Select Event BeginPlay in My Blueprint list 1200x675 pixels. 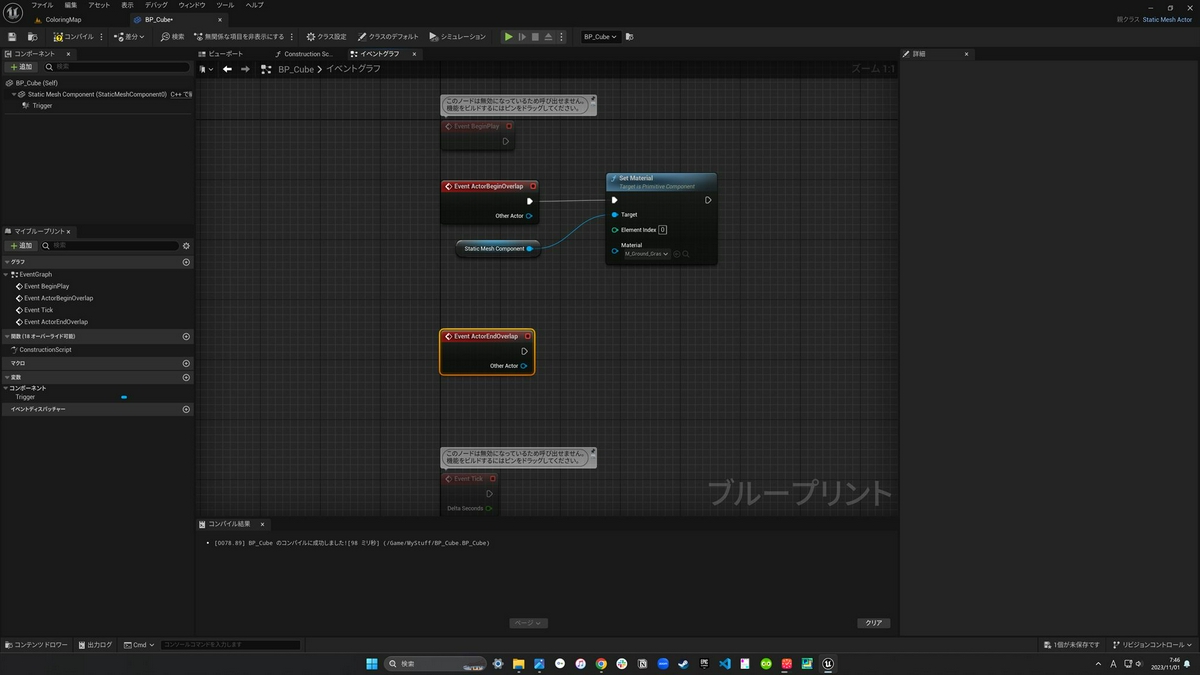click(46, 286)
